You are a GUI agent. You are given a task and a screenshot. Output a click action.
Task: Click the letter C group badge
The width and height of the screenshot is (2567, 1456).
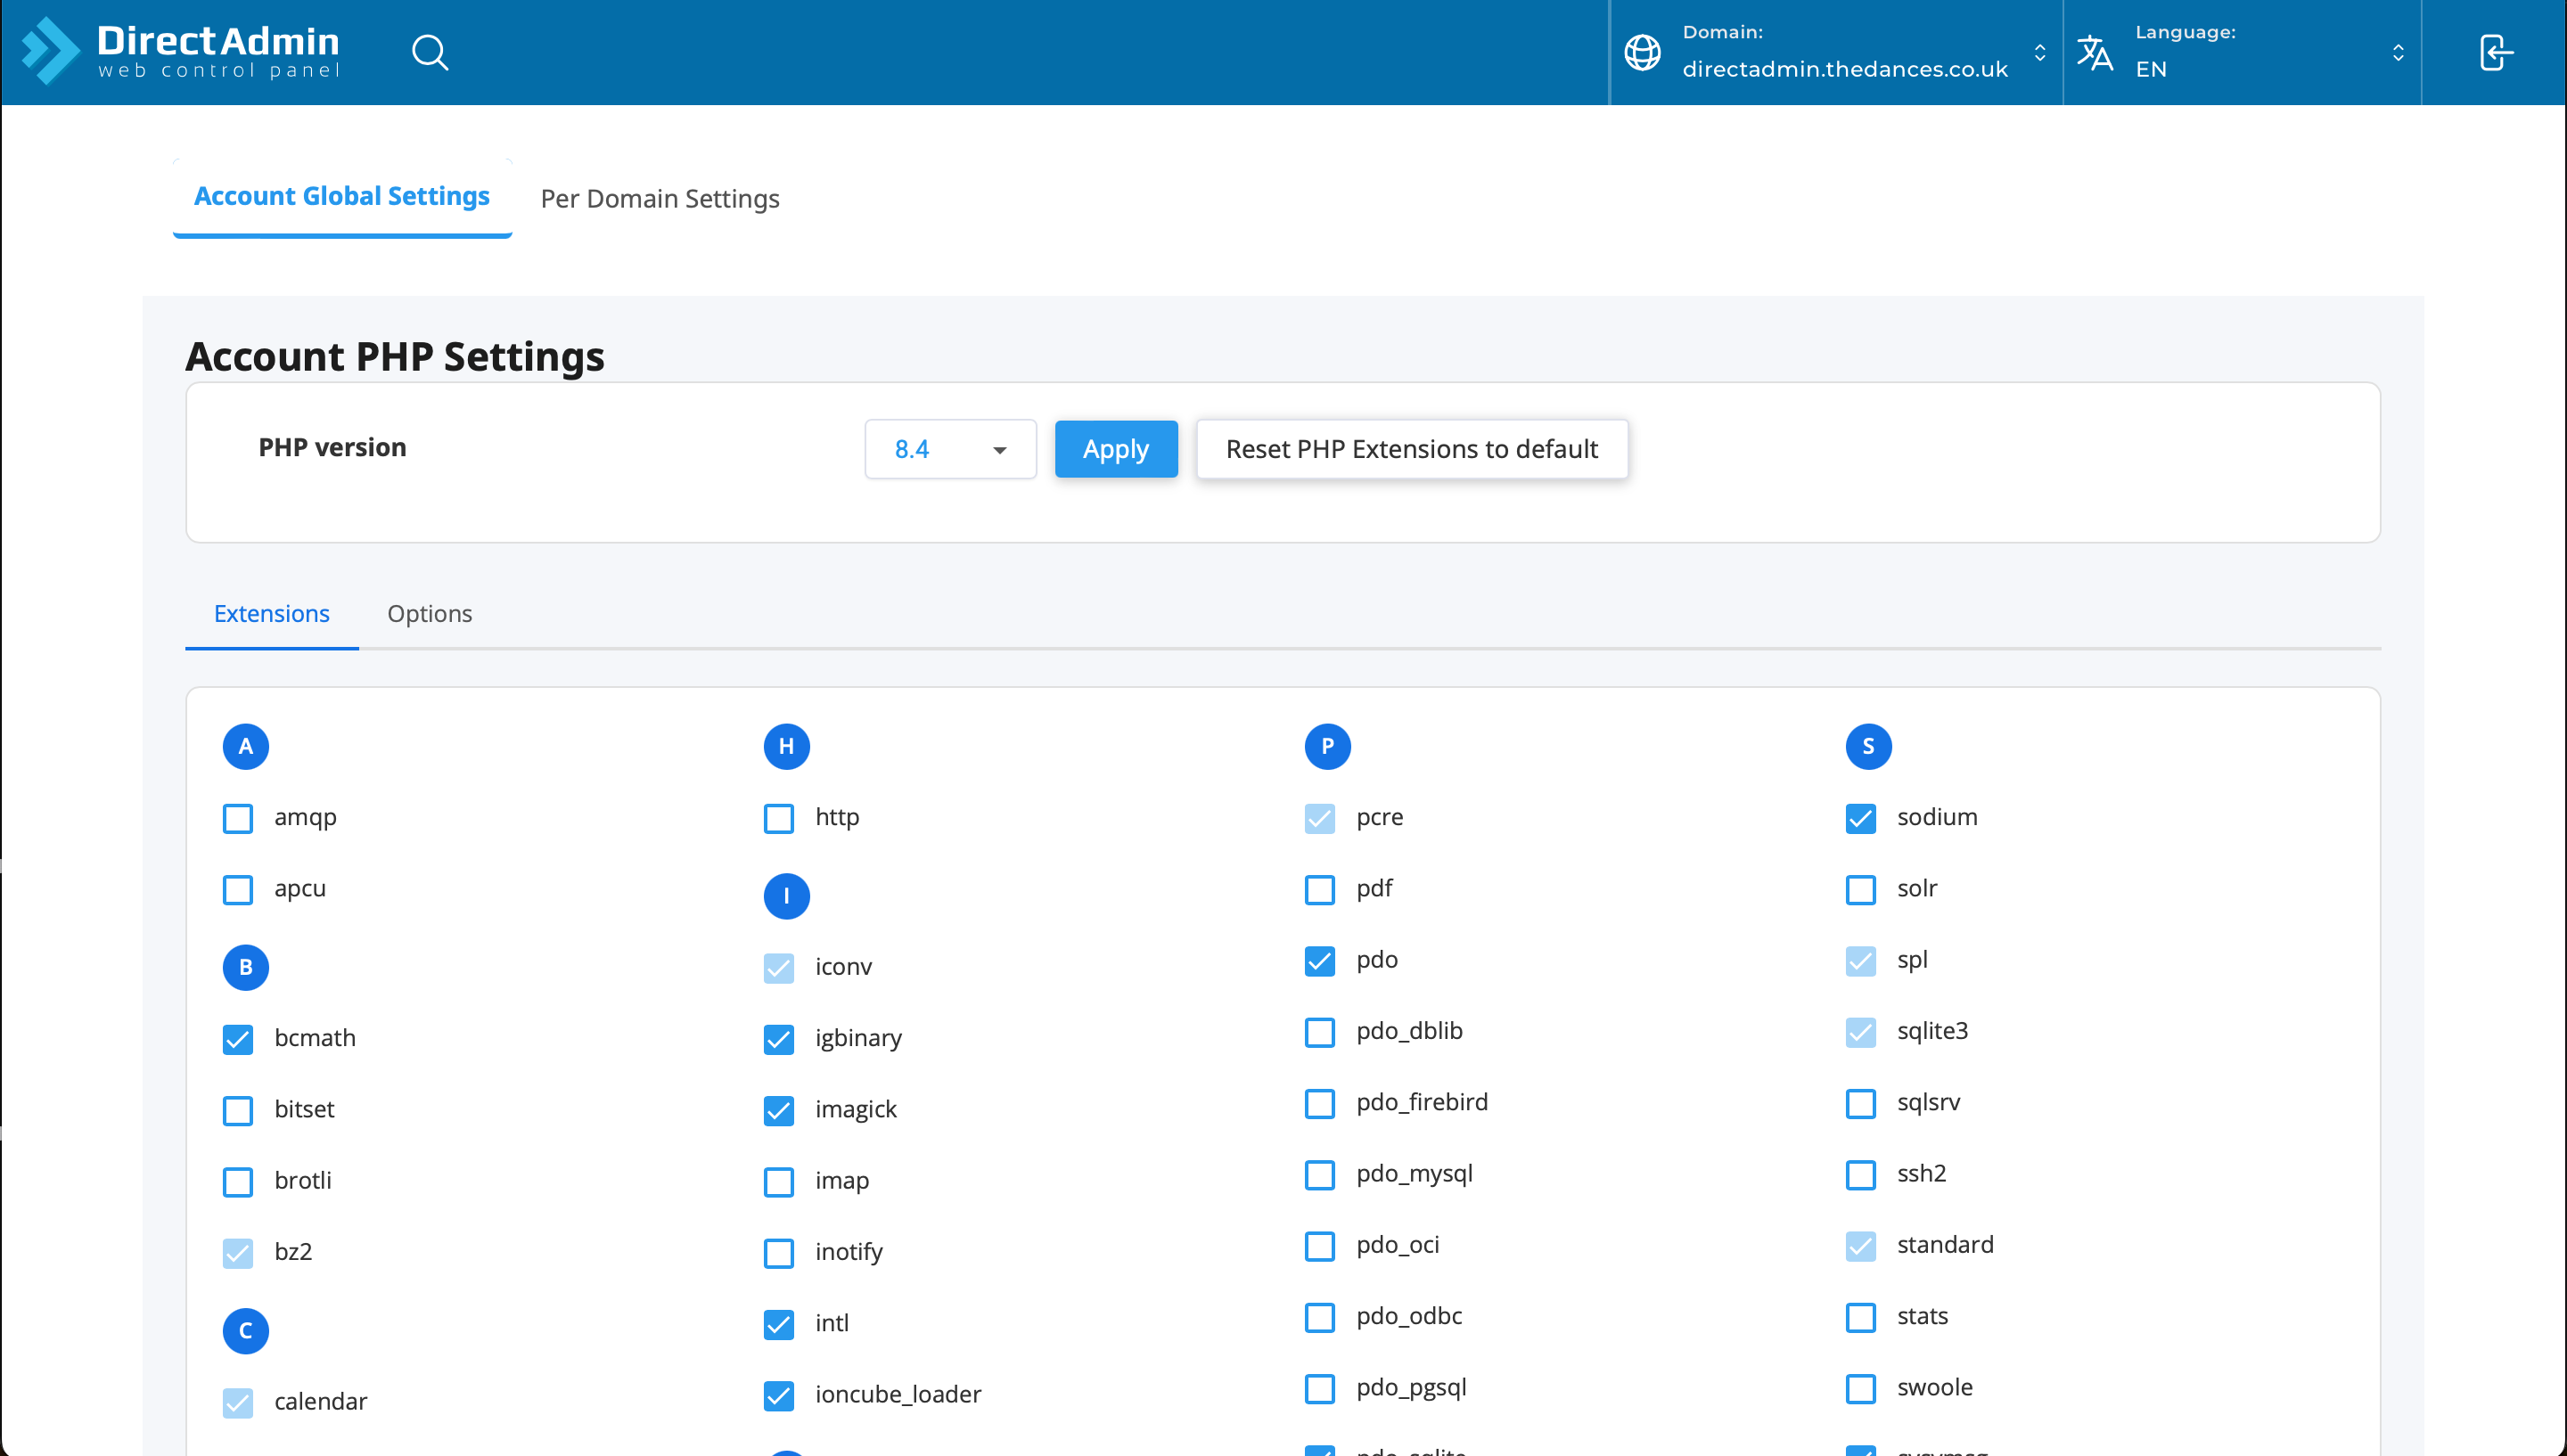(x=246, y=1331)
